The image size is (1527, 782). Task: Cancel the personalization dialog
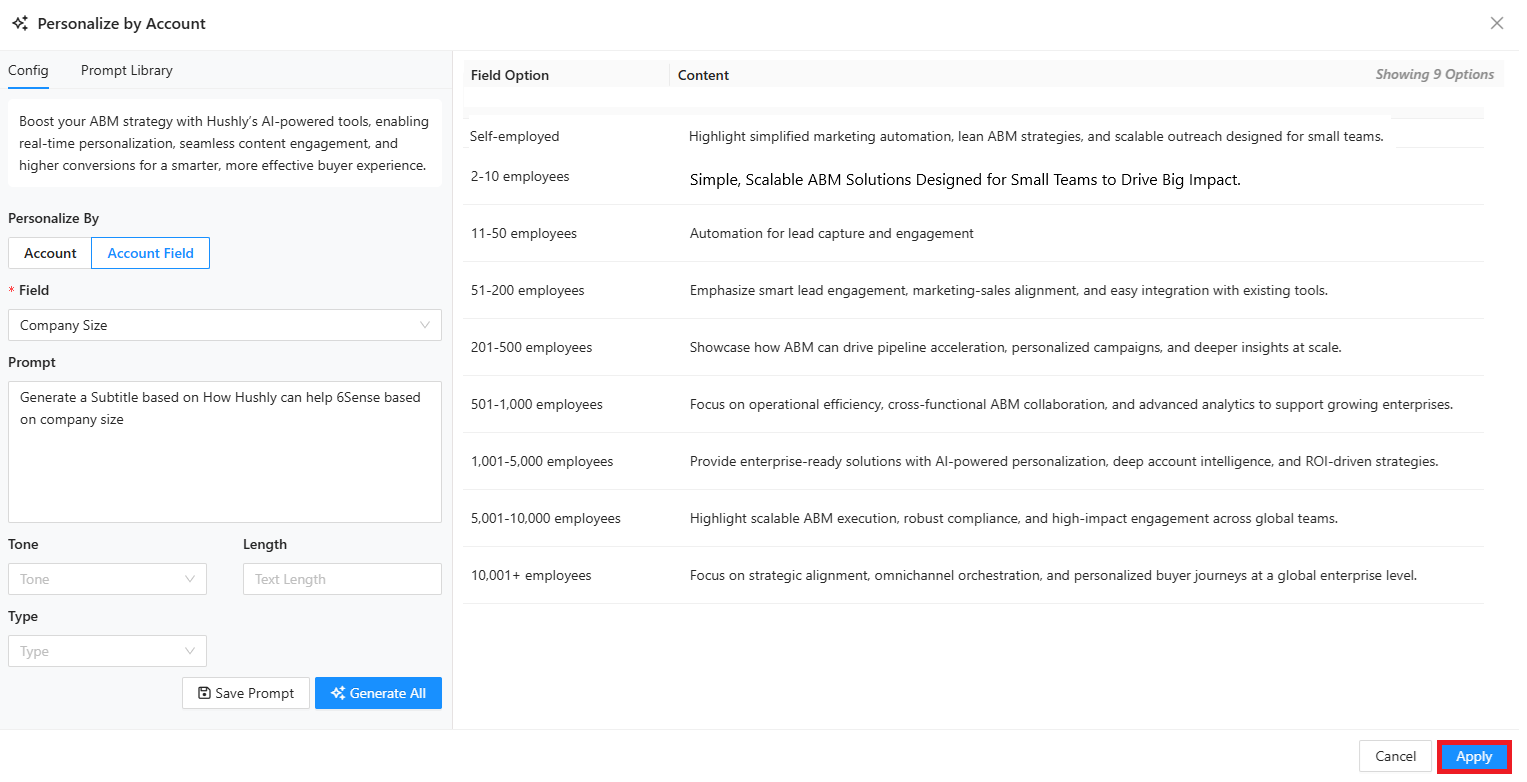coord(1395,757)
